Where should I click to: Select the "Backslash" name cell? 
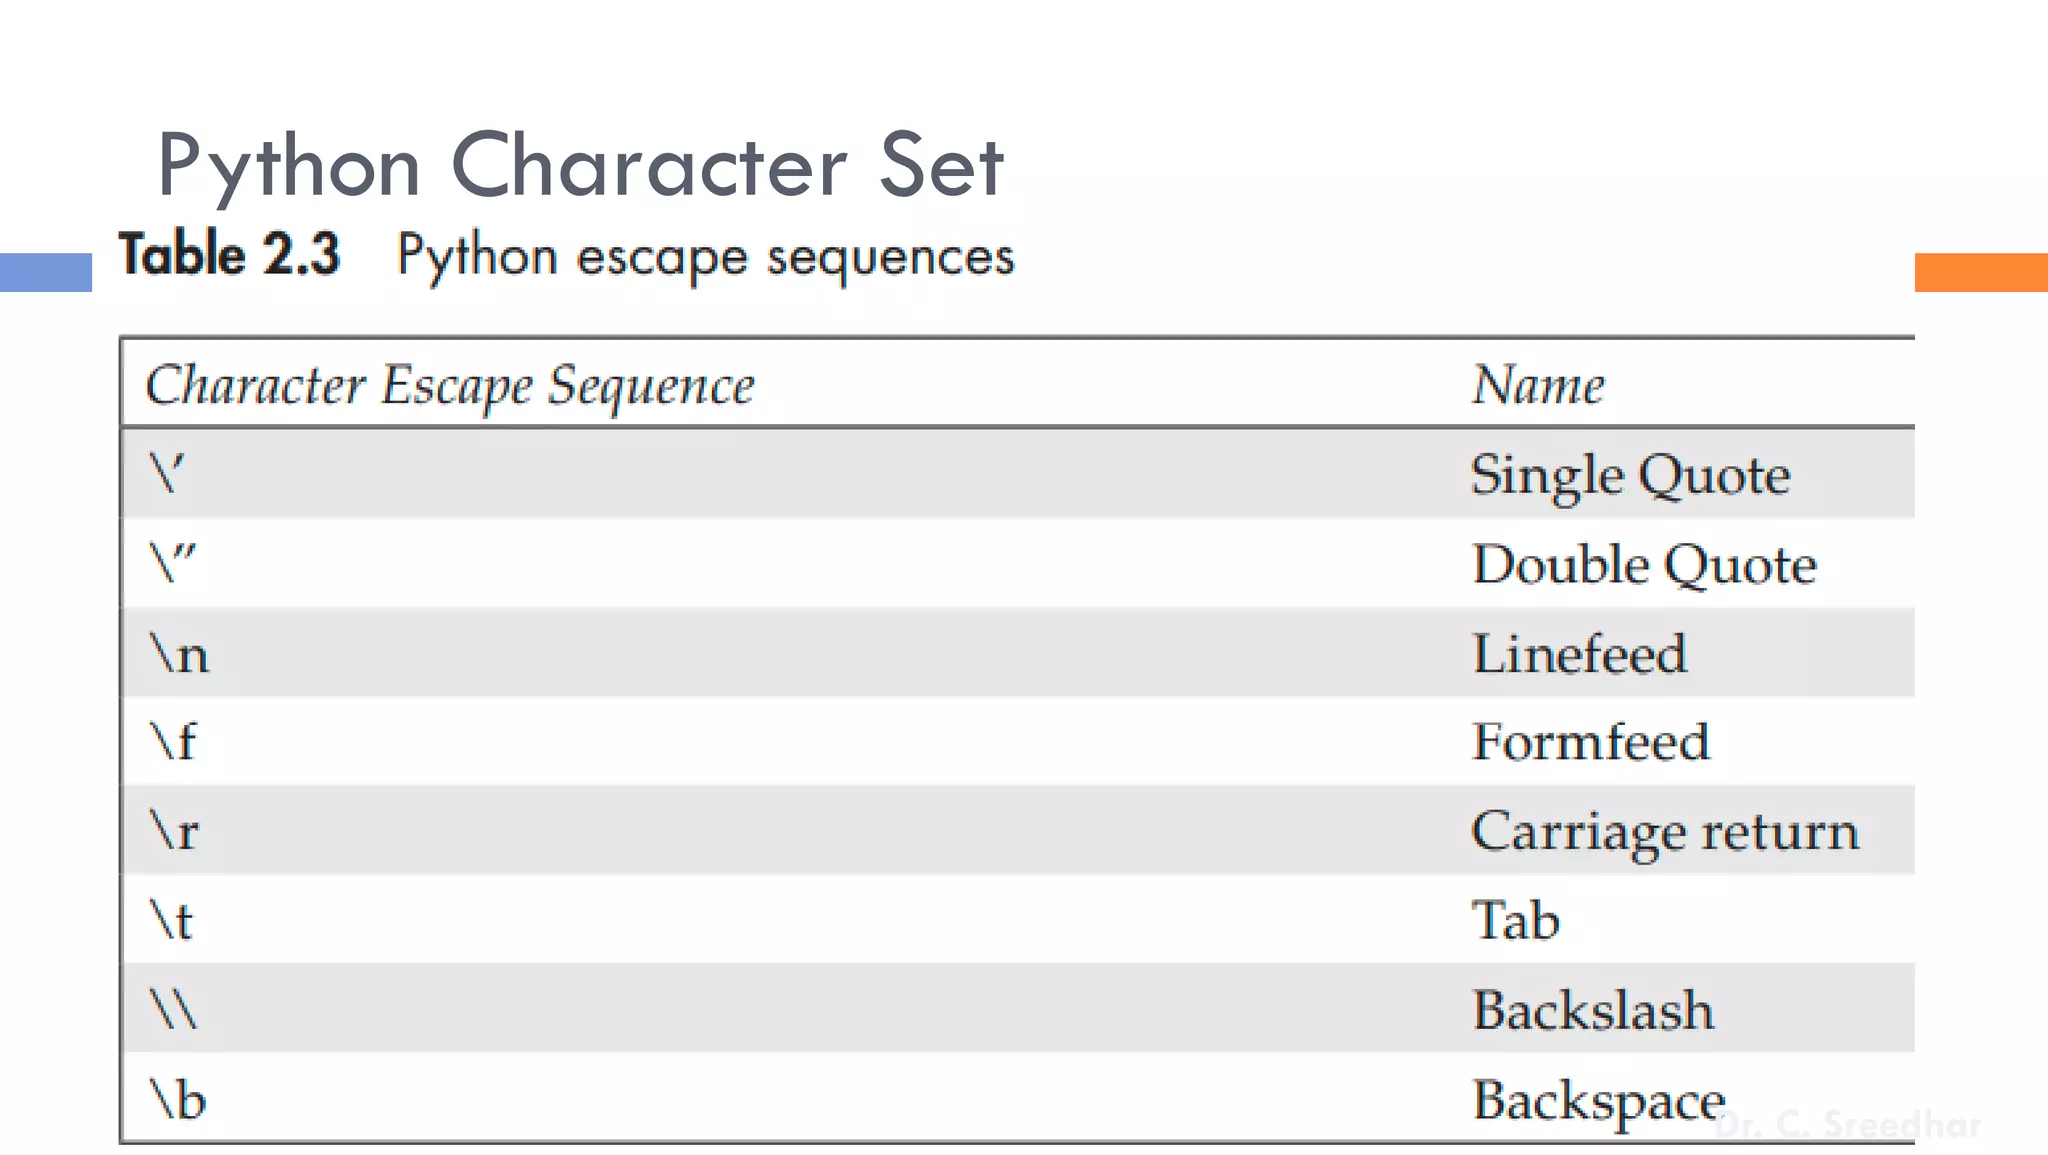pyautogui.click(x=1593, y=1010)
